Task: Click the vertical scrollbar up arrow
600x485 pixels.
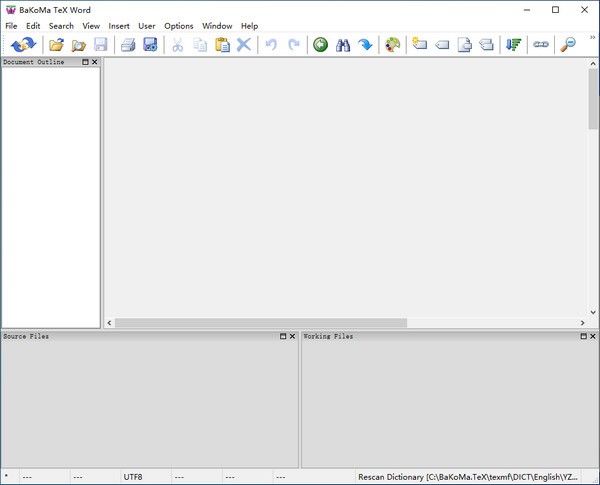Action: click(x=593, y=64)
